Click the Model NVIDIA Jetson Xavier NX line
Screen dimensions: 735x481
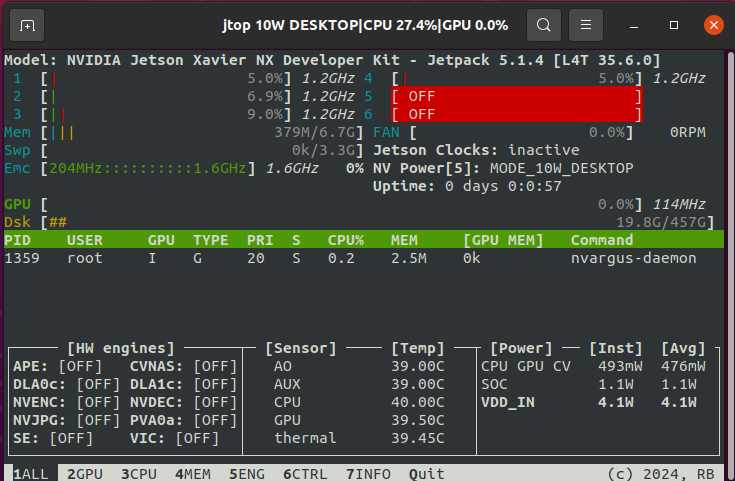pos(332,60)
